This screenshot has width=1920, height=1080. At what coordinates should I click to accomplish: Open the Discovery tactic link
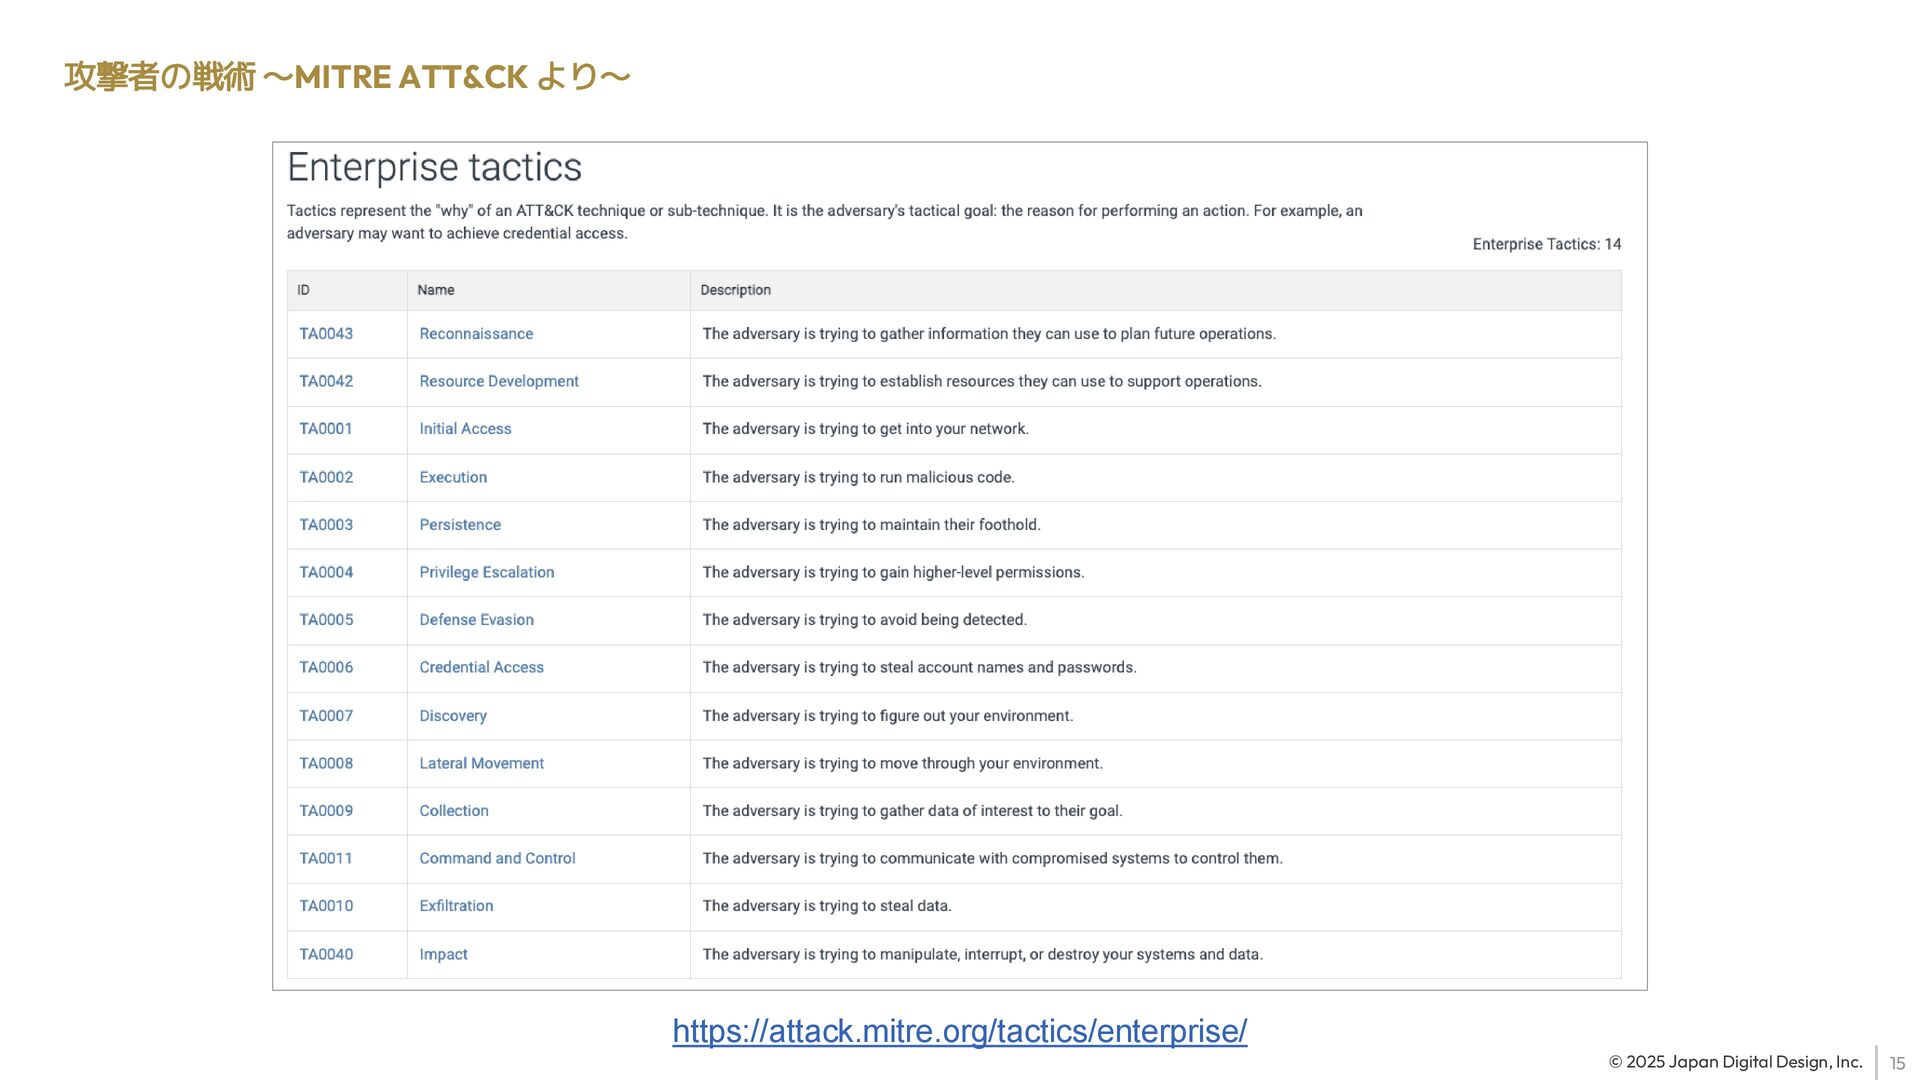453,716
